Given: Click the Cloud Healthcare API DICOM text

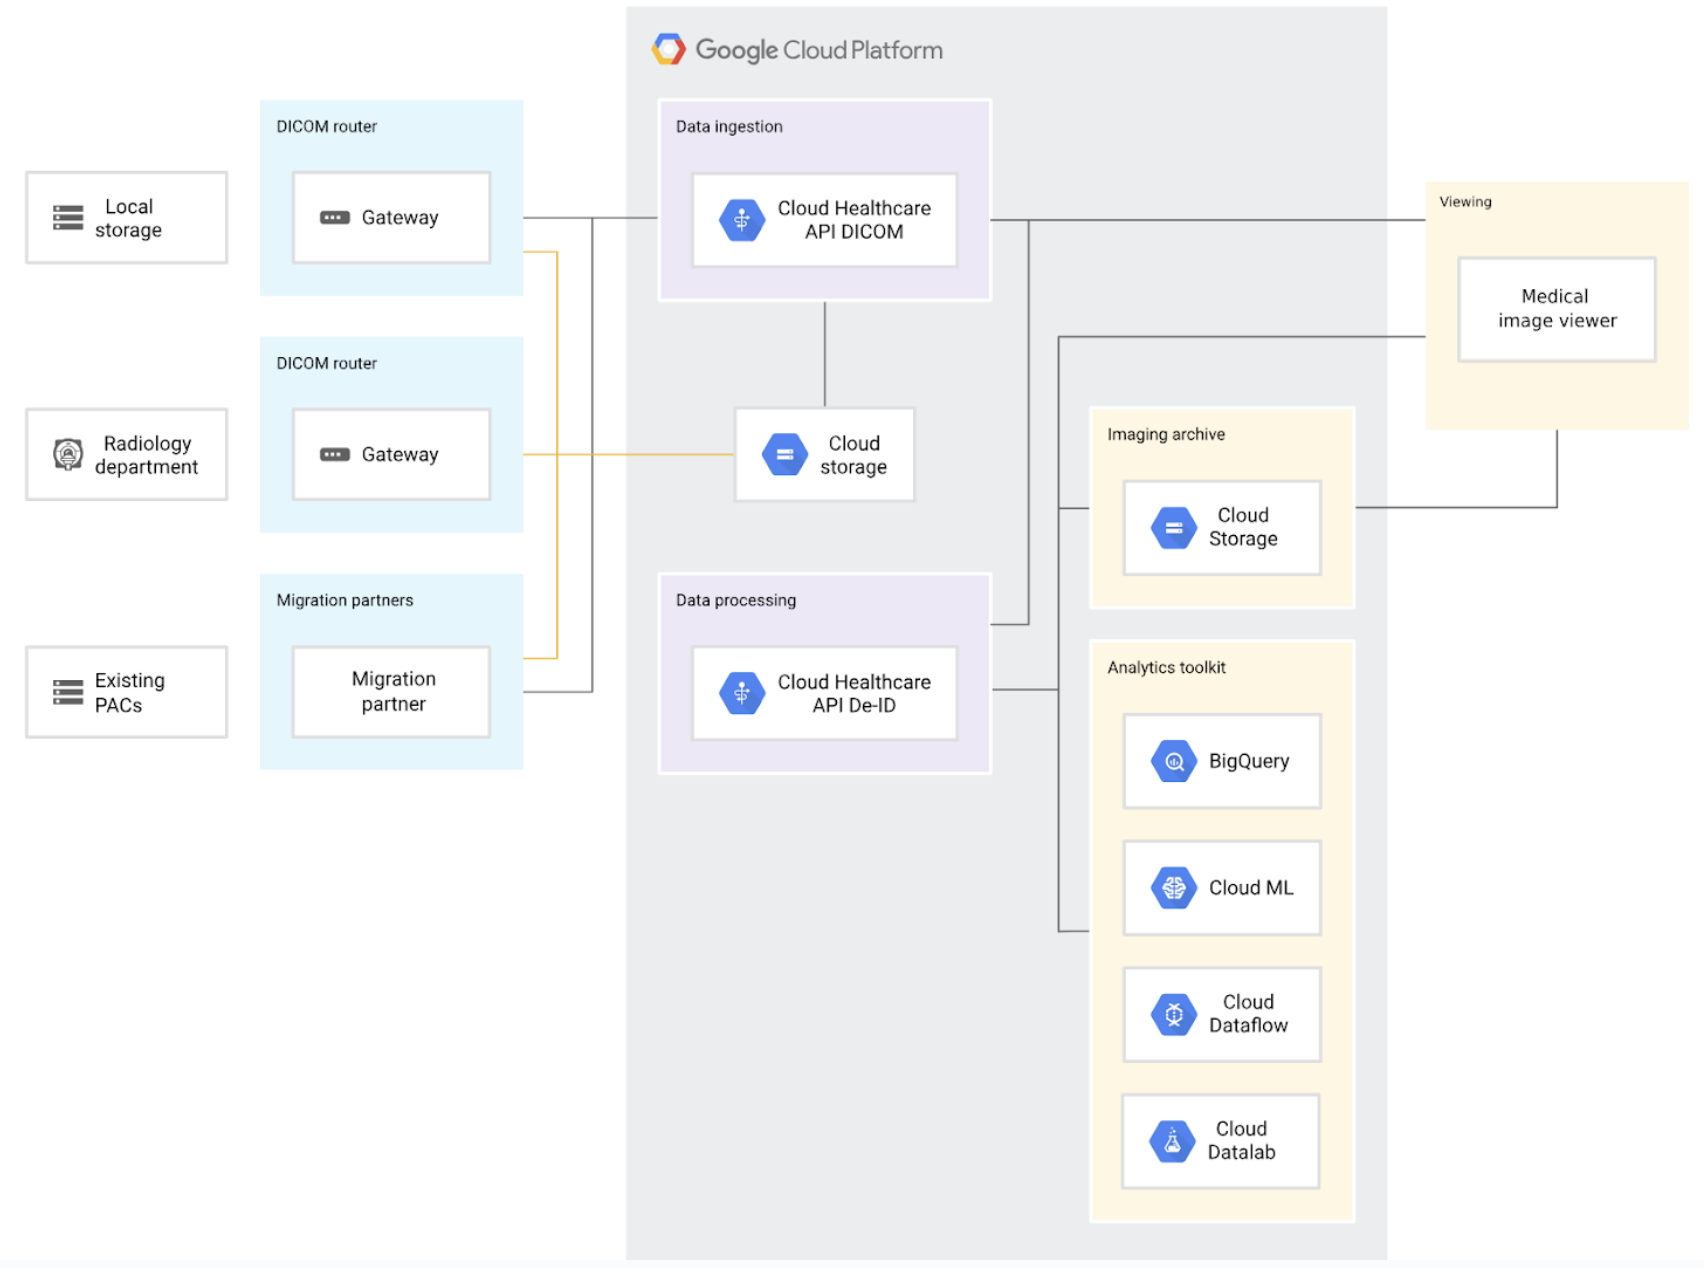Looking at the screenshot, I should click(x=854, y=220).
